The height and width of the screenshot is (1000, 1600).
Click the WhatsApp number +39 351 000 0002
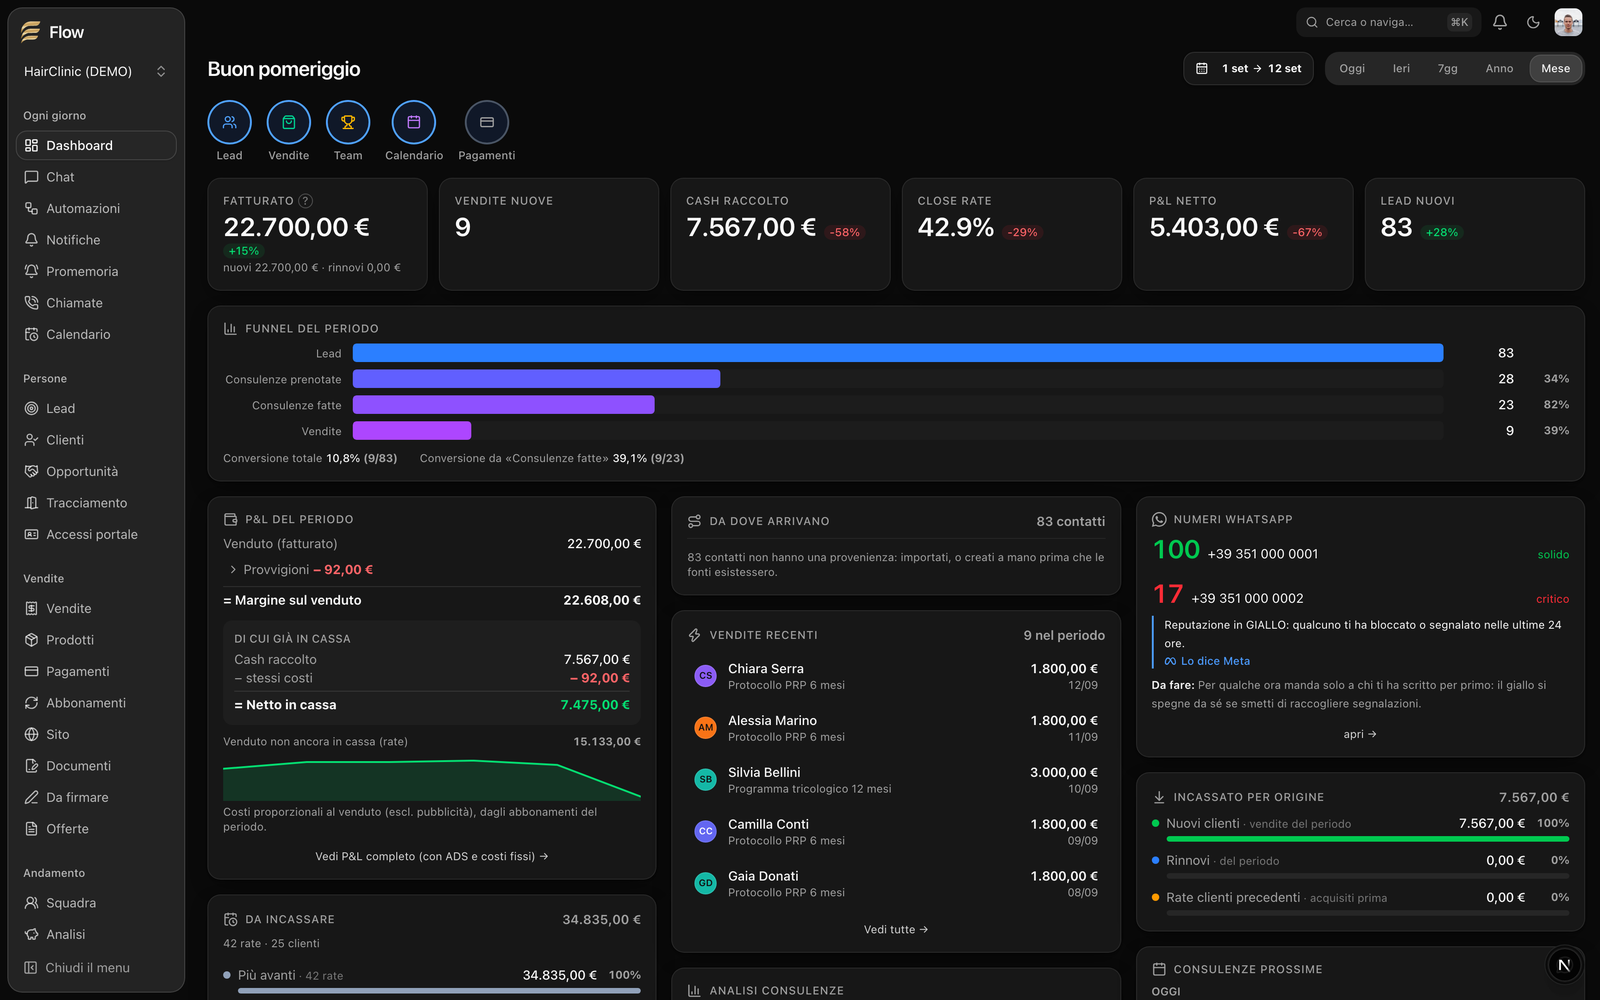(1247, 599)
